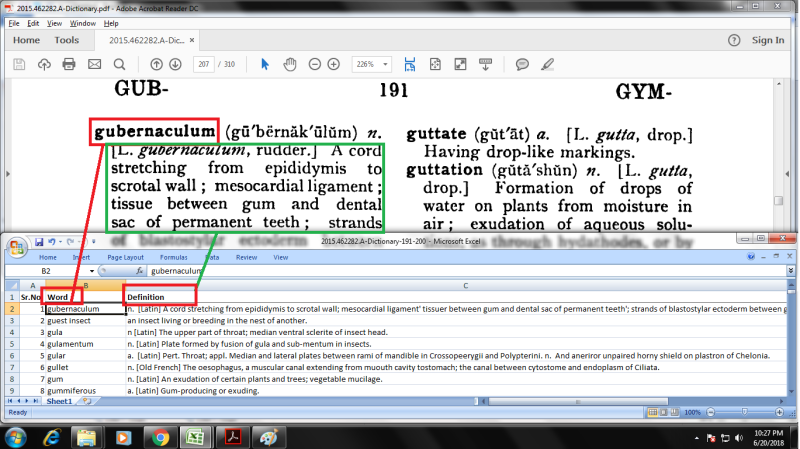
Task: Open the search magnifier tool
Action: (120, 64)
